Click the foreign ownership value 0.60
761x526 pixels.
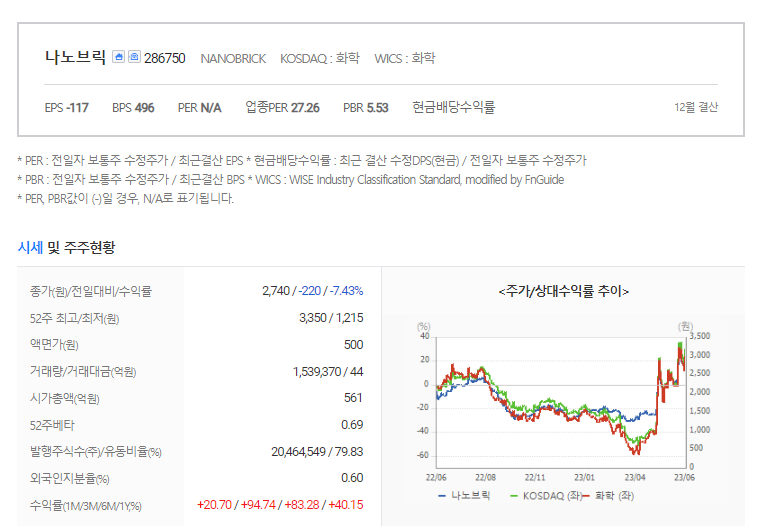pyautogui.click(x=352, y=478)
